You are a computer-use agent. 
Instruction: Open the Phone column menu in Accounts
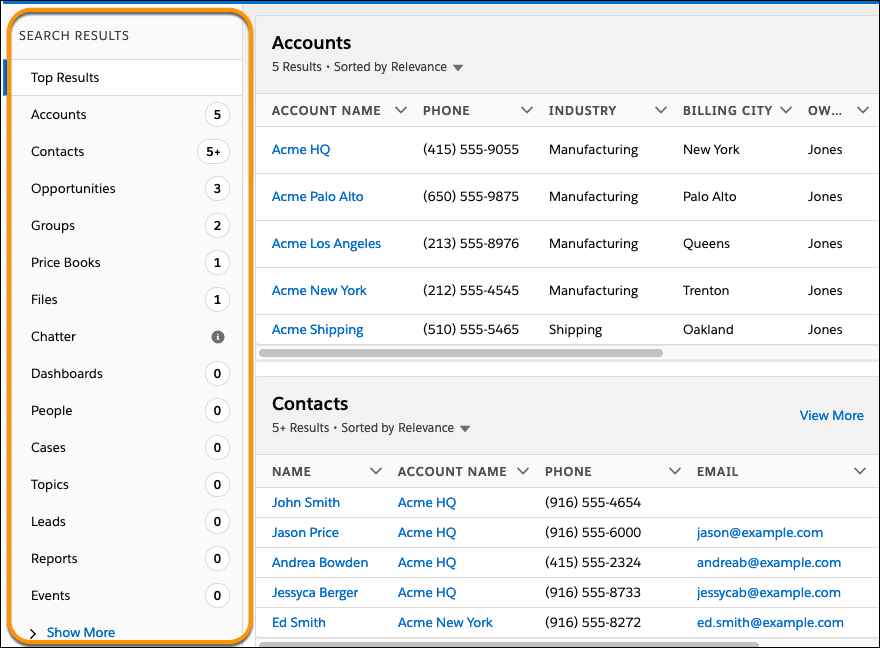tap(527, 110)
